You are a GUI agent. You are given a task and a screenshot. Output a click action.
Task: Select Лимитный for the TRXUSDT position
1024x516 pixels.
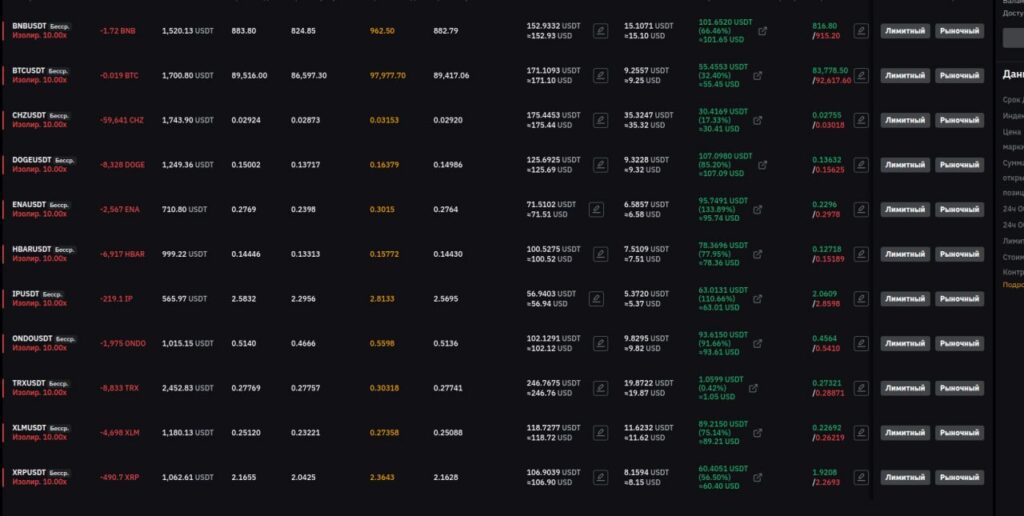coord(904,388)
